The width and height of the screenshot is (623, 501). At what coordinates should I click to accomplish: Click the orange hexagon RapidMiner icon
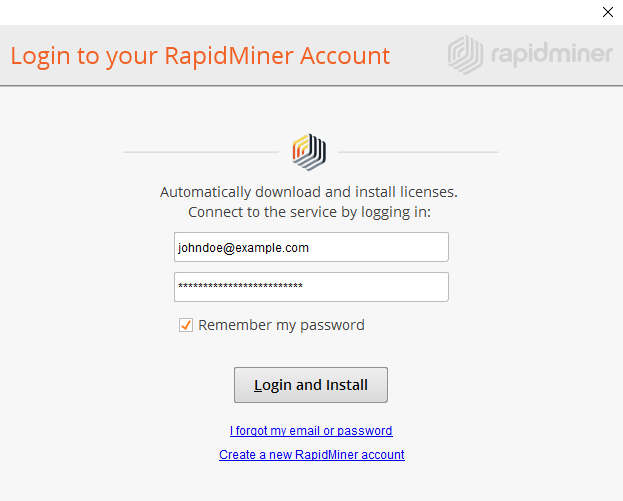coord(309,152)
